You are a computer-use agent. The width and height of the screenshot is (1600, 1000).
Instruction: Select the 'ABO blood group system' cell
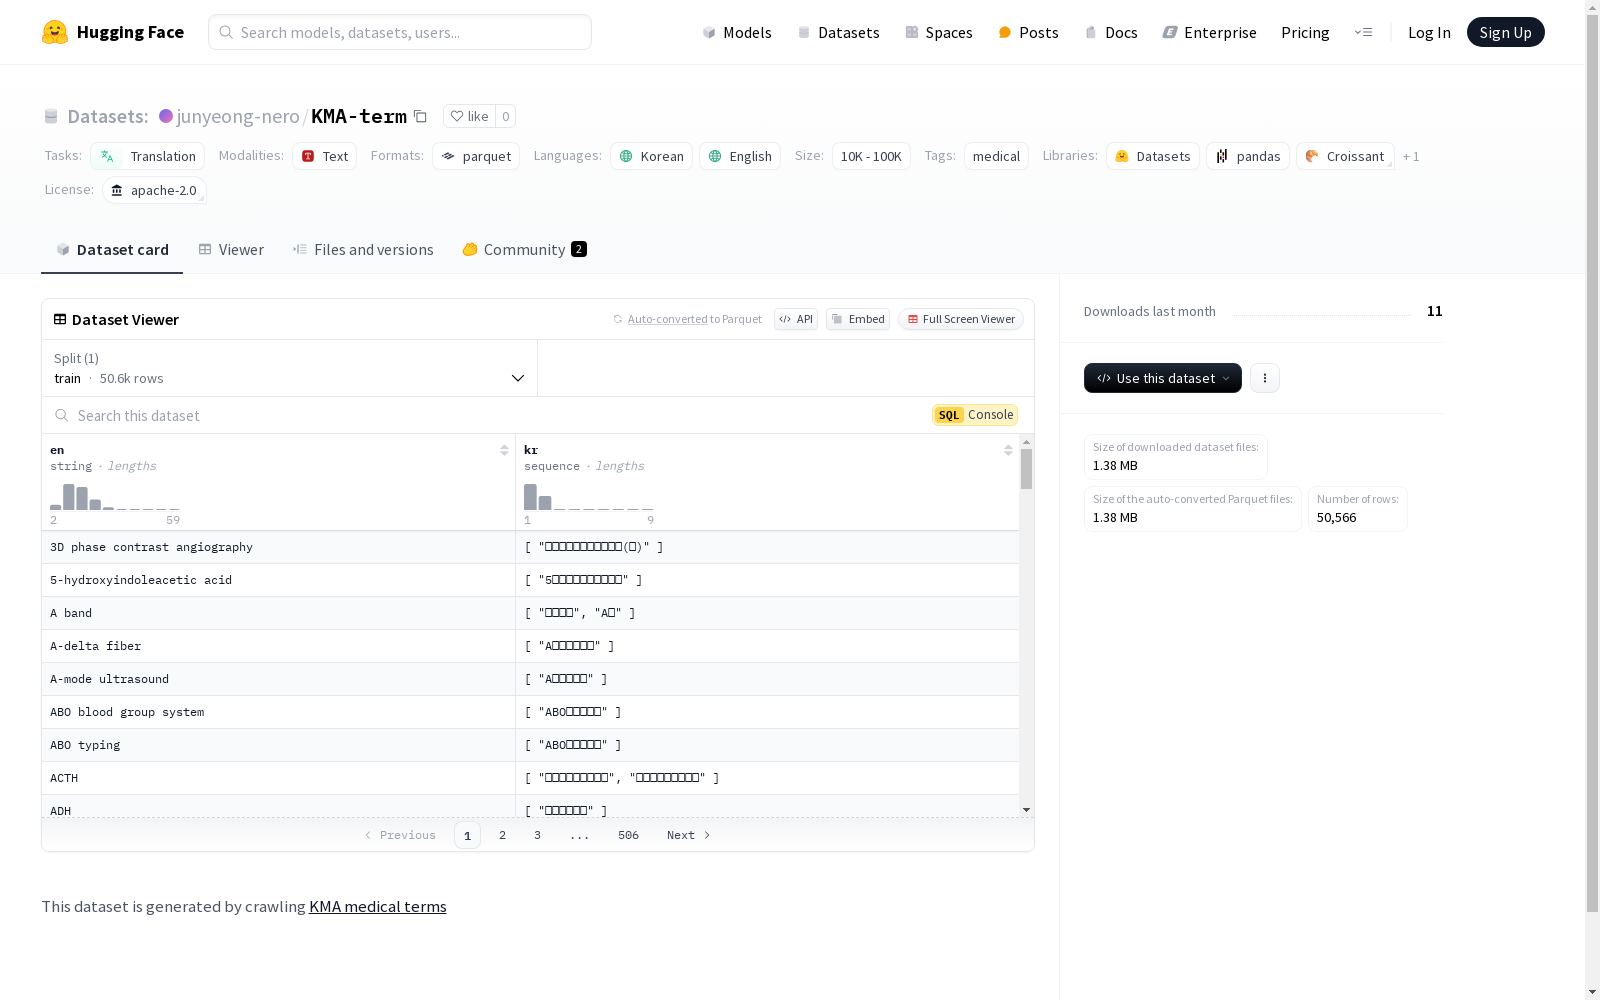pos(278,712)
